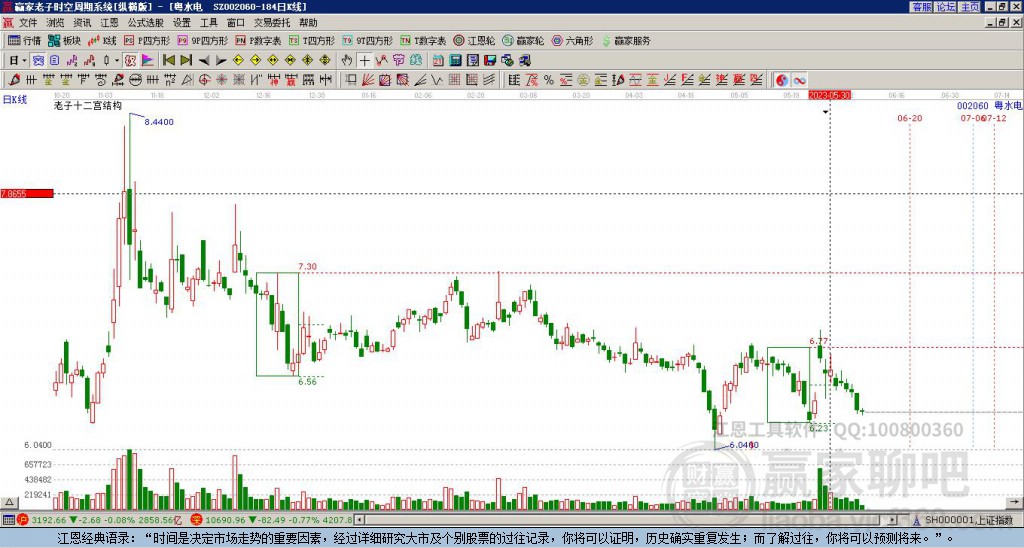Click the status bar keyboard icon
The width and height of the screenshot is (1024, 548).
click(x=8, y=520)
